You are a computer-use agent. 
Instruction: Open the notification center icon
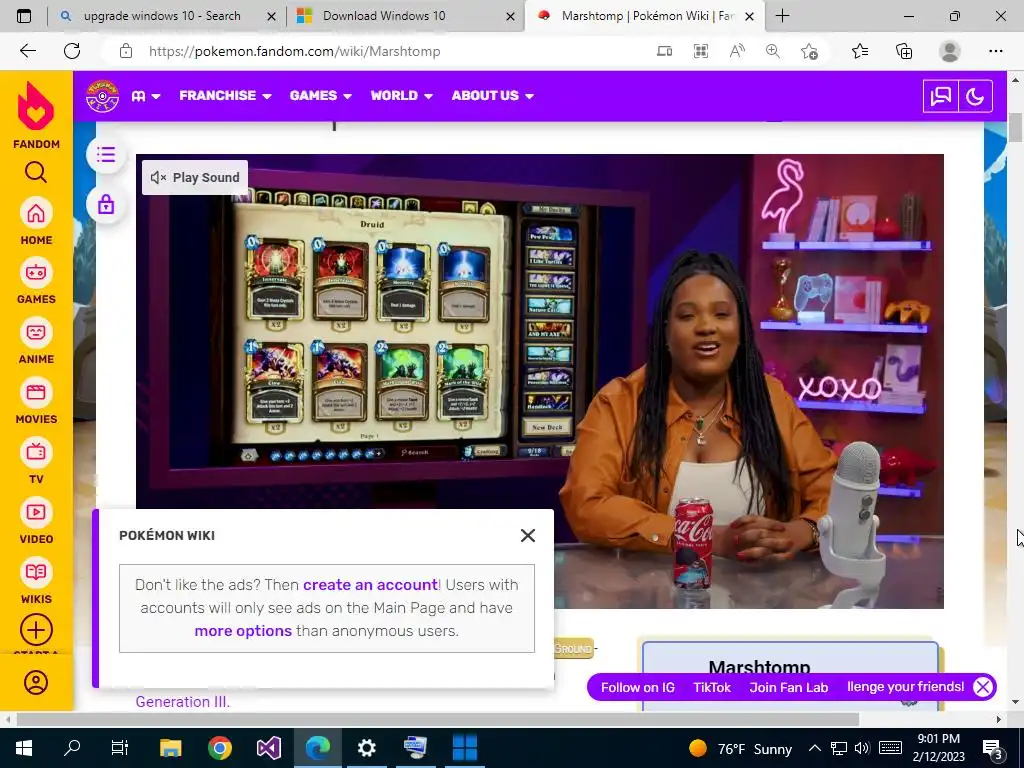pos(992,748)
